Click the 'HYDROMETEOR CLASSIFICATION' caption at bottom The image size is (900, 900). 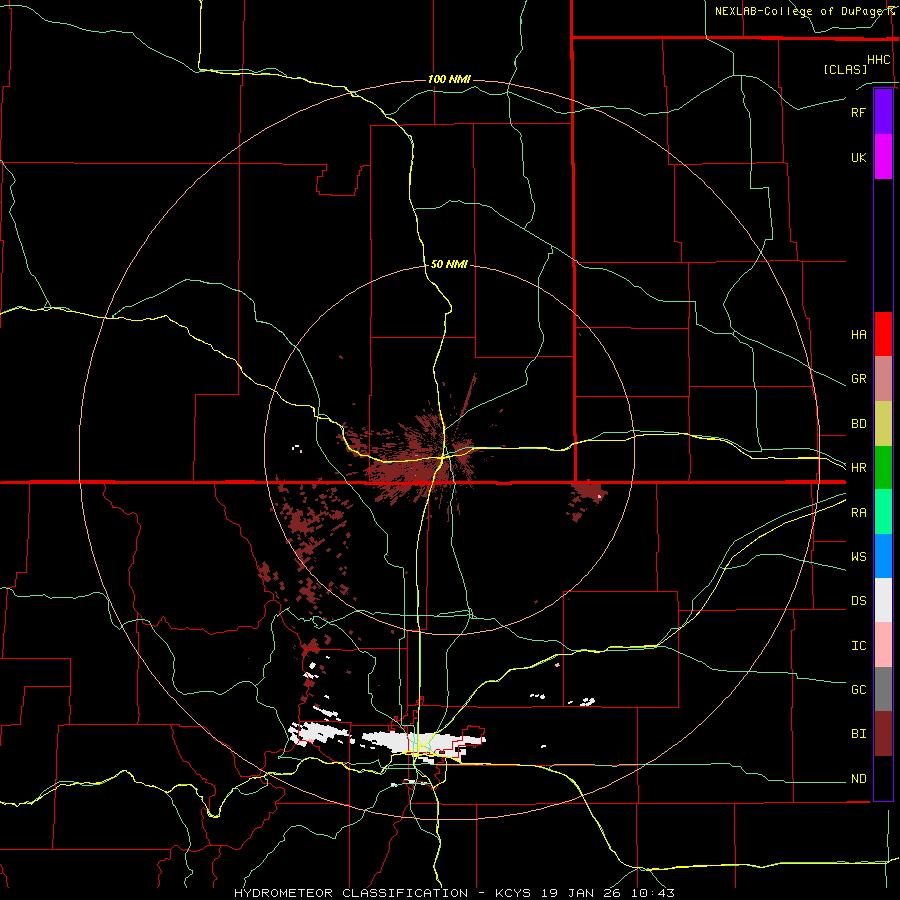click(x=351, y=893)
